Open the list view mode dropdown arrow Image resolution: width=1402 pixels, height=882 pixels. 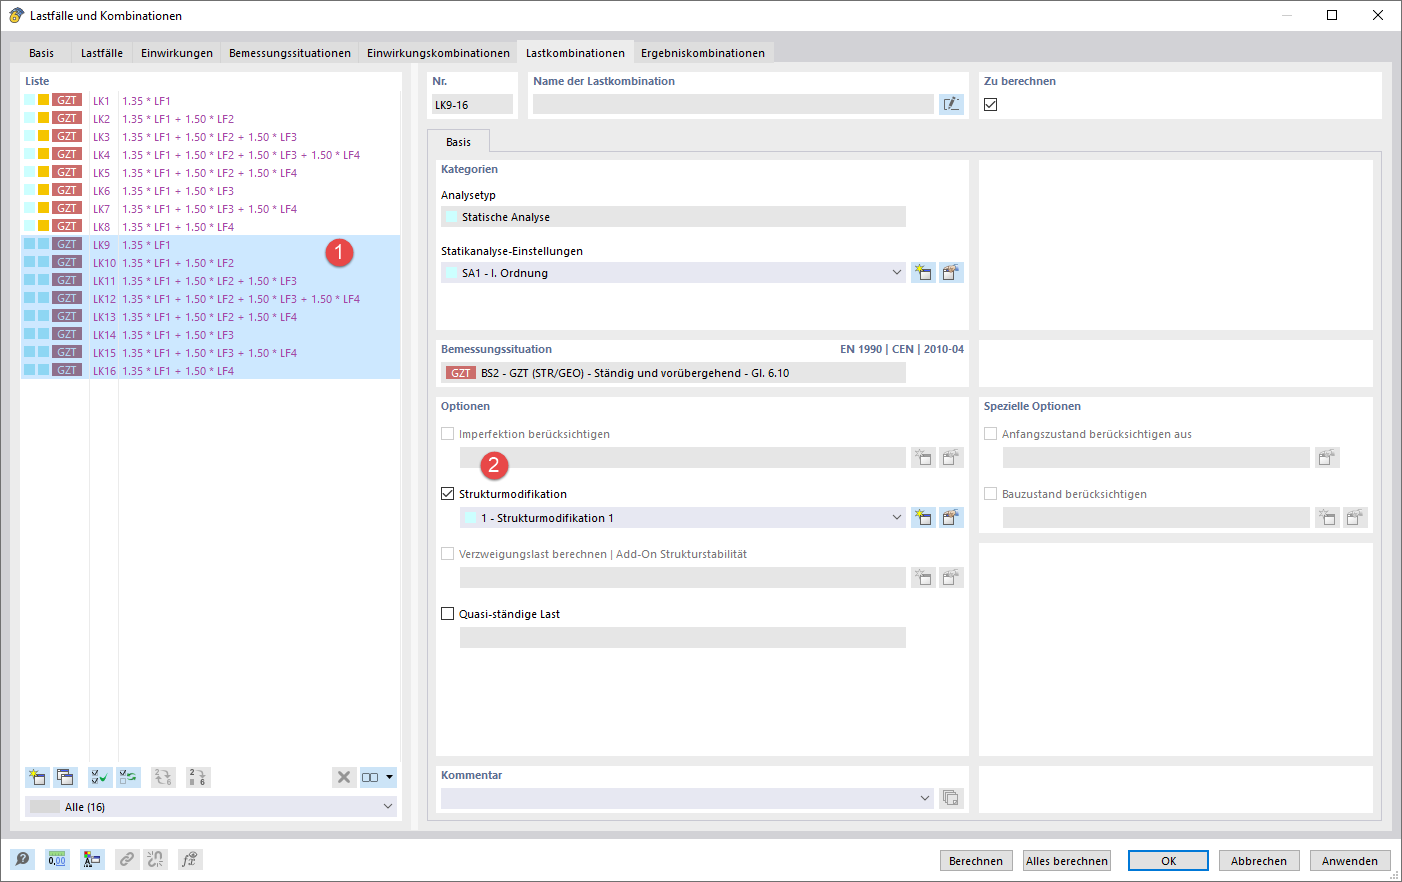point(390,777)
